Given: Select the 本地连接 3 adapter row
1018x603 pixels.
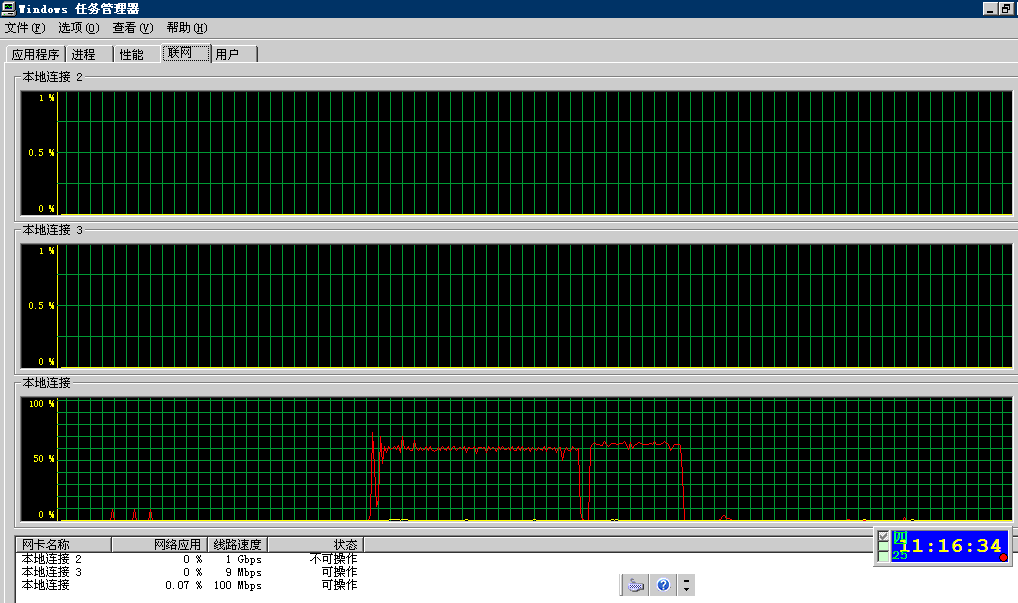Looking at the screenshot, I should [x=189, y=572].
